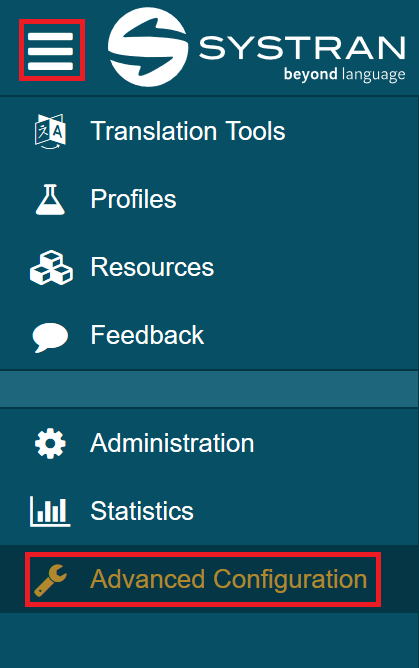Image resolution: width=419 pixels, height=668 pixels.
Task: Select the Profiles flask icon
Action: pos(50,199)
